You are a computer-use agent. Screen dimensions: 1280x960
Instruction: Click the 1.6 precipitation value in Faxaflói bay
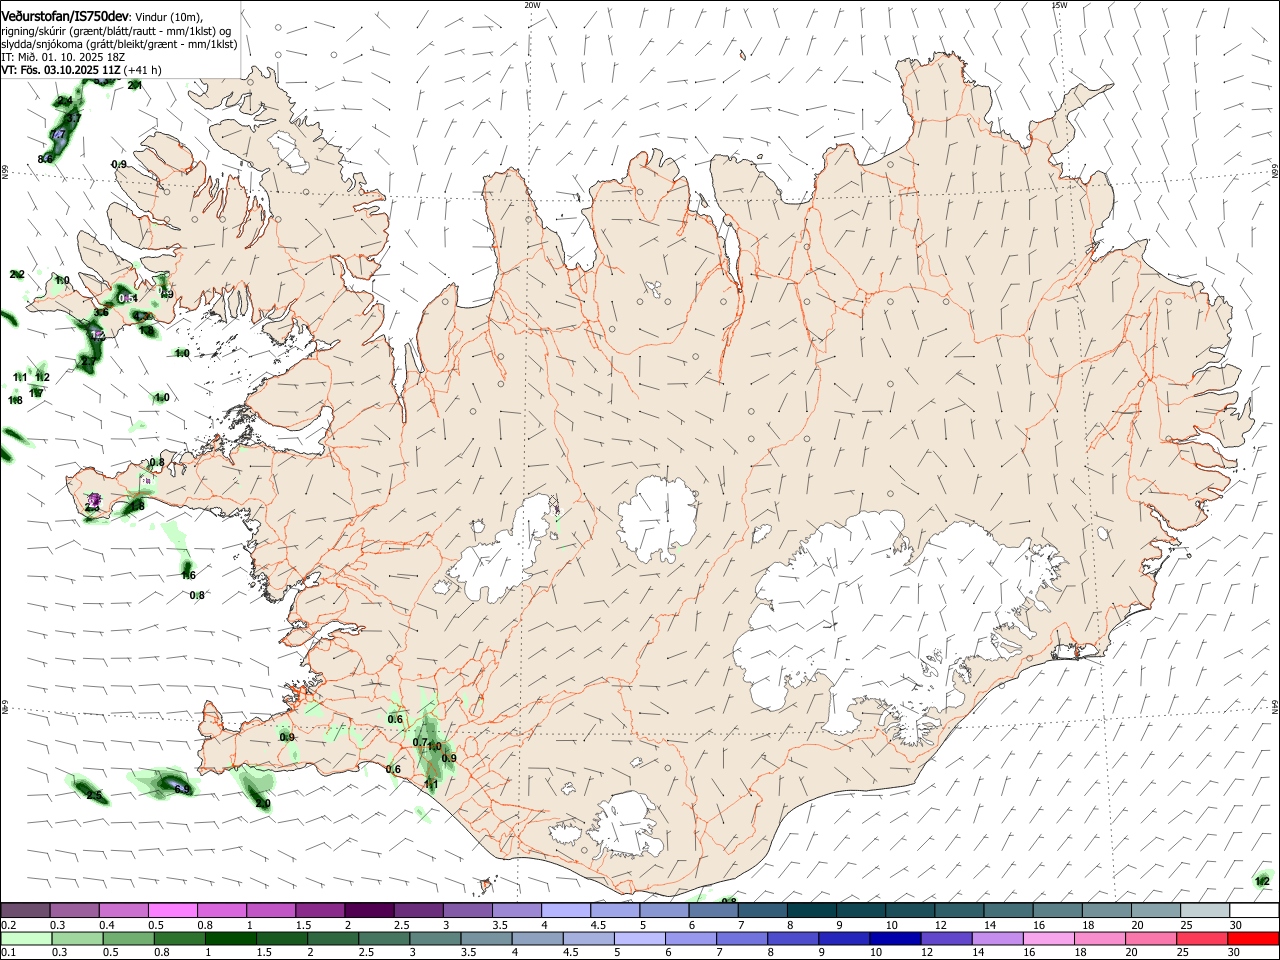tap(188, 575)
